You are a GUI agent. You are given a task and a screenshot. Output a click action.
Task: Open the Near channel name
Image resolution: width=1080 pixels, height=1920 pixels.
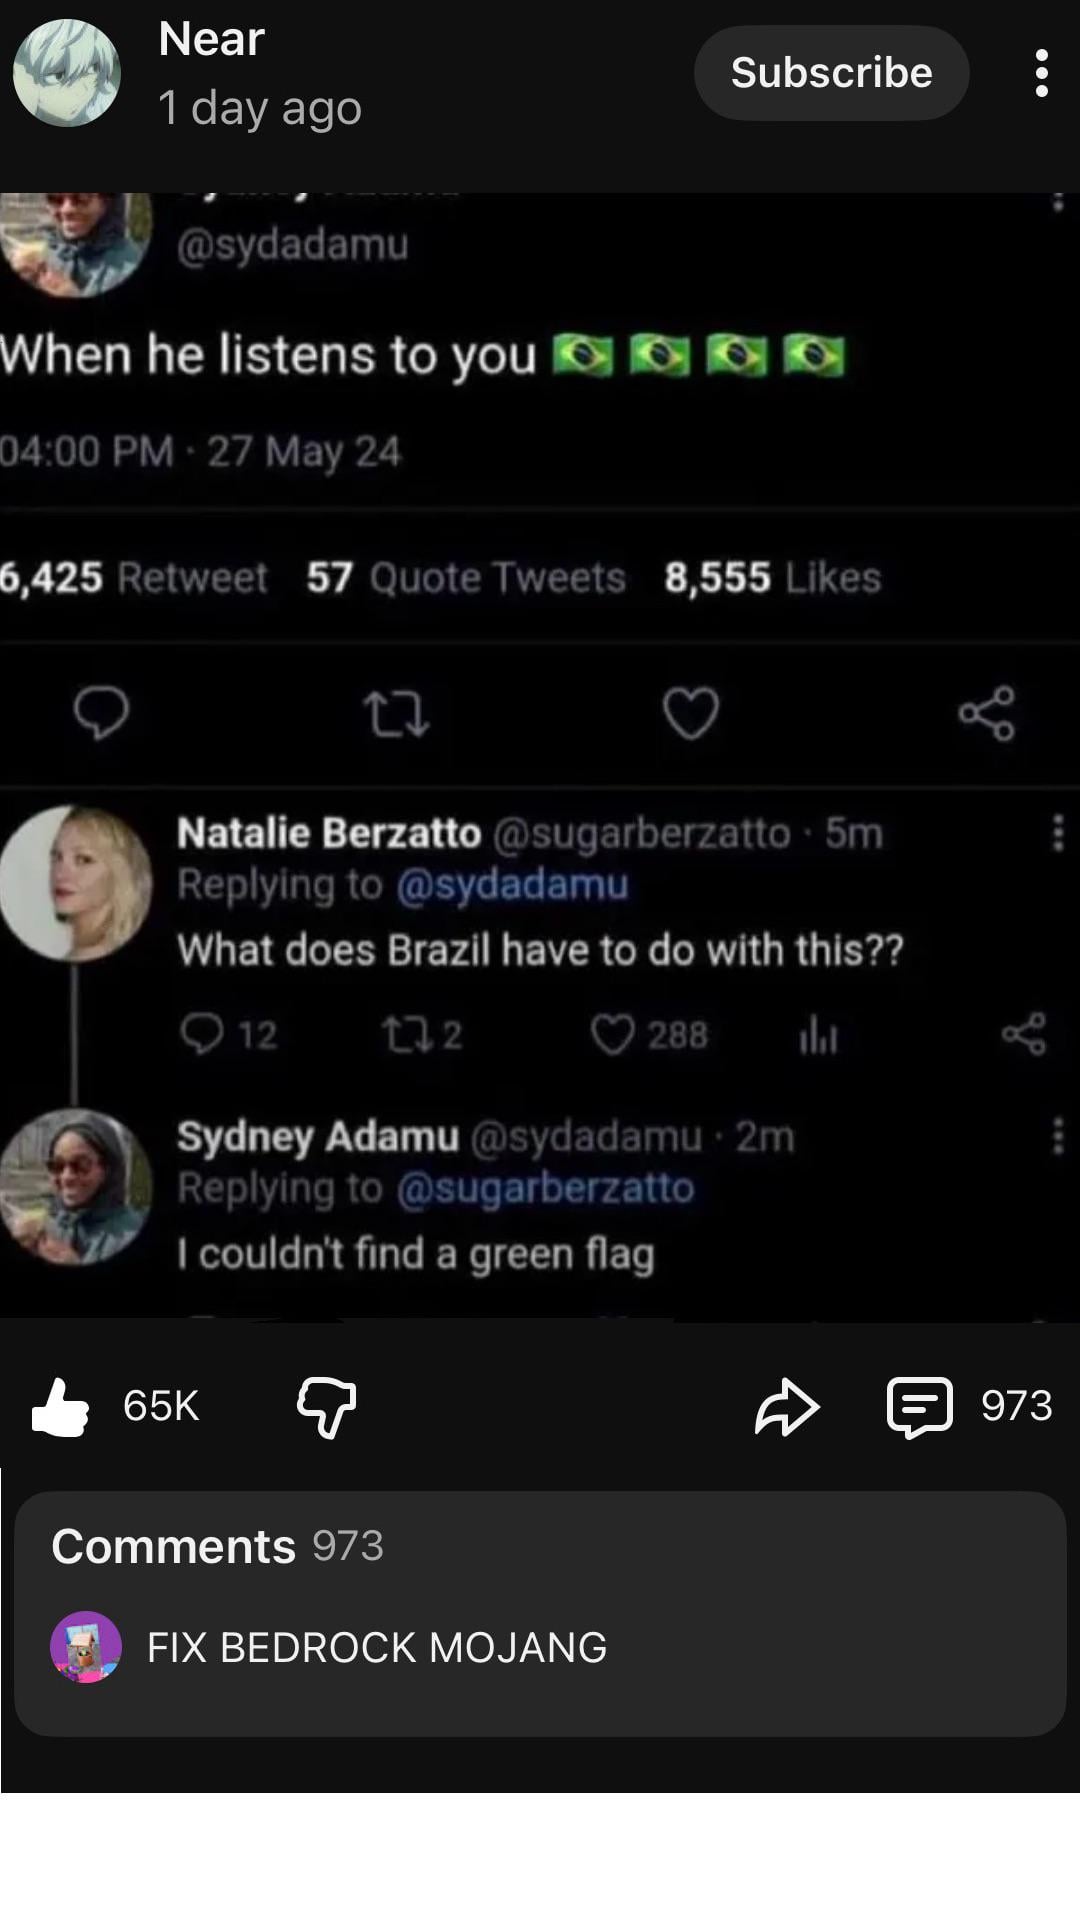pos(211,40)
